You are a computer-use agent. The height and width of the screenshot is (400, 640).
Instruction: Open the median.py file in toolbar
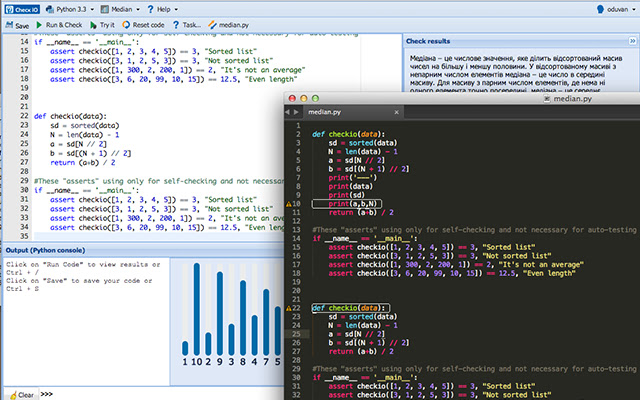tap(232, 23)
